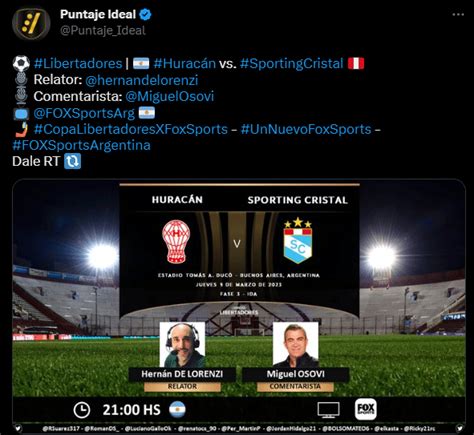Click Hernán De Lorenzi's photo
Viewport: 474px width, 435px height.
tap(182, 345)
